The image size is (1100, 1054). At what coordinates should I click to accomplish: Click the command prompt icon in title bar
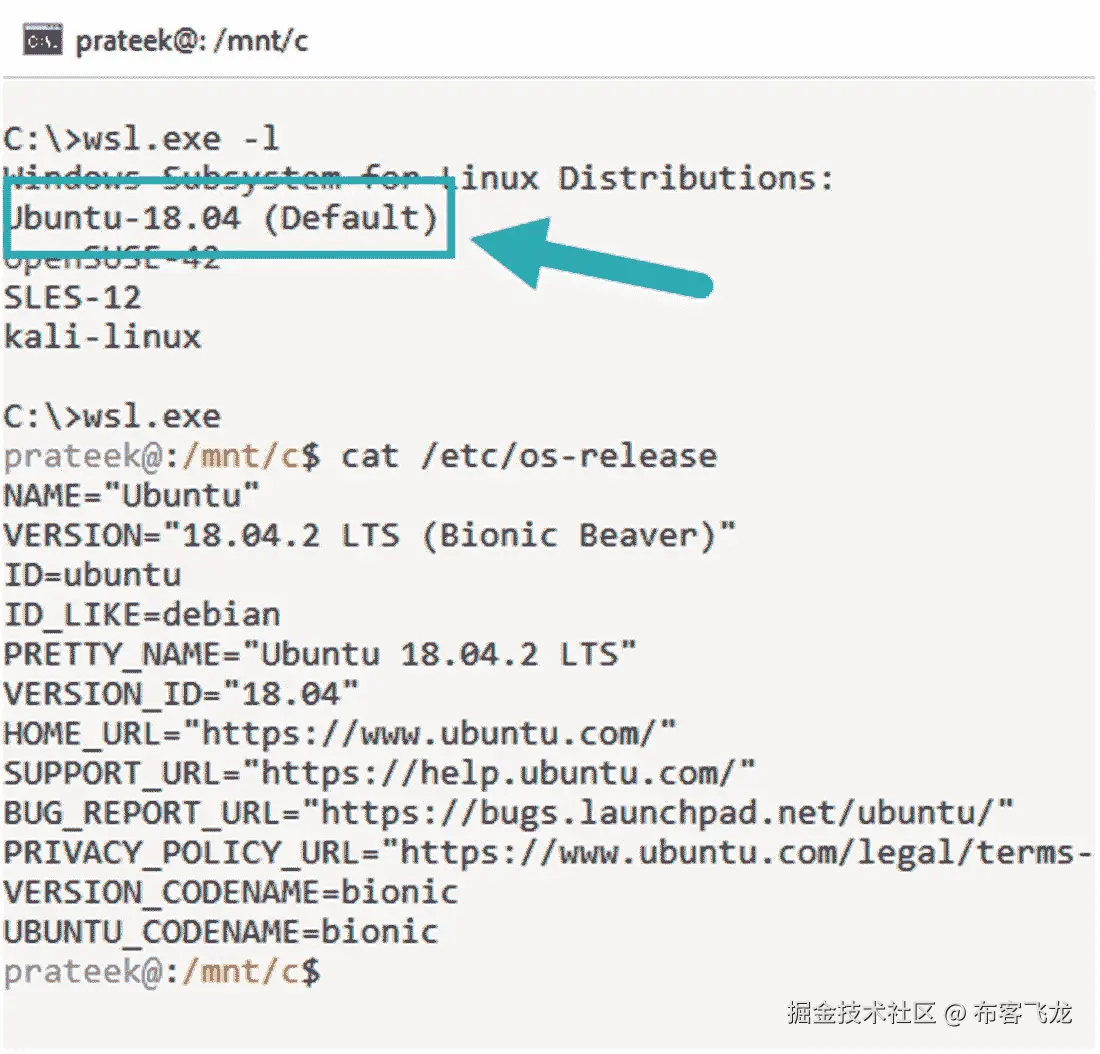[x=43, y=41]
